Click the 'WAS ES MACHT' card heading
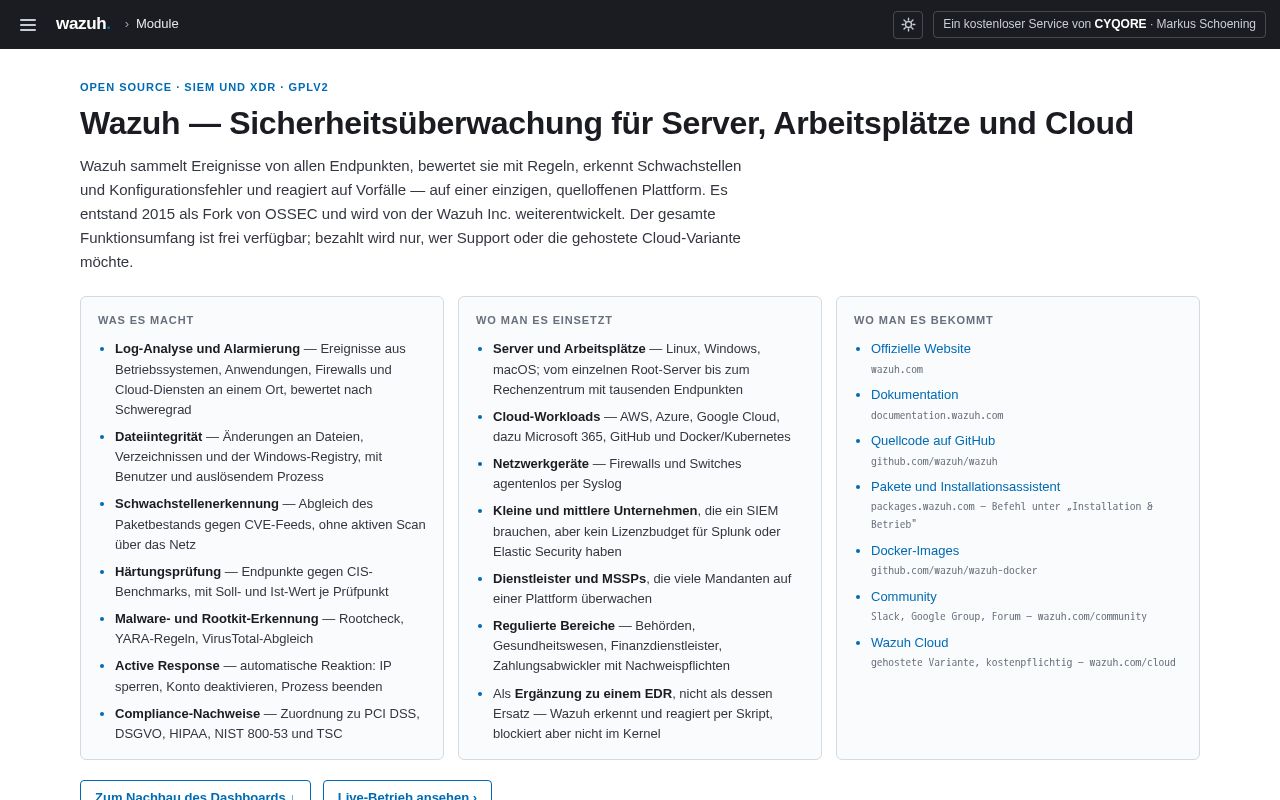The height and width of the screenshot is (800, 1280). point(146,320)
